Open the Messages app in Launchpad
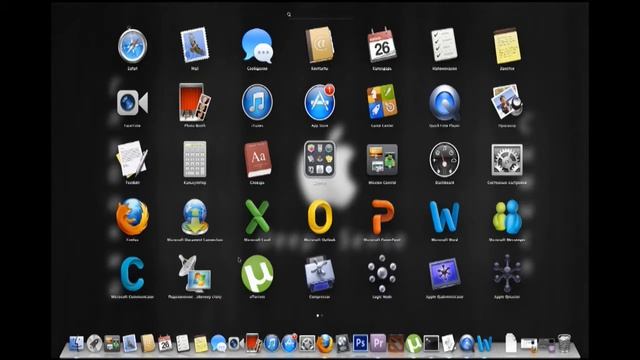The image size is (640, 360). [257, 45]
